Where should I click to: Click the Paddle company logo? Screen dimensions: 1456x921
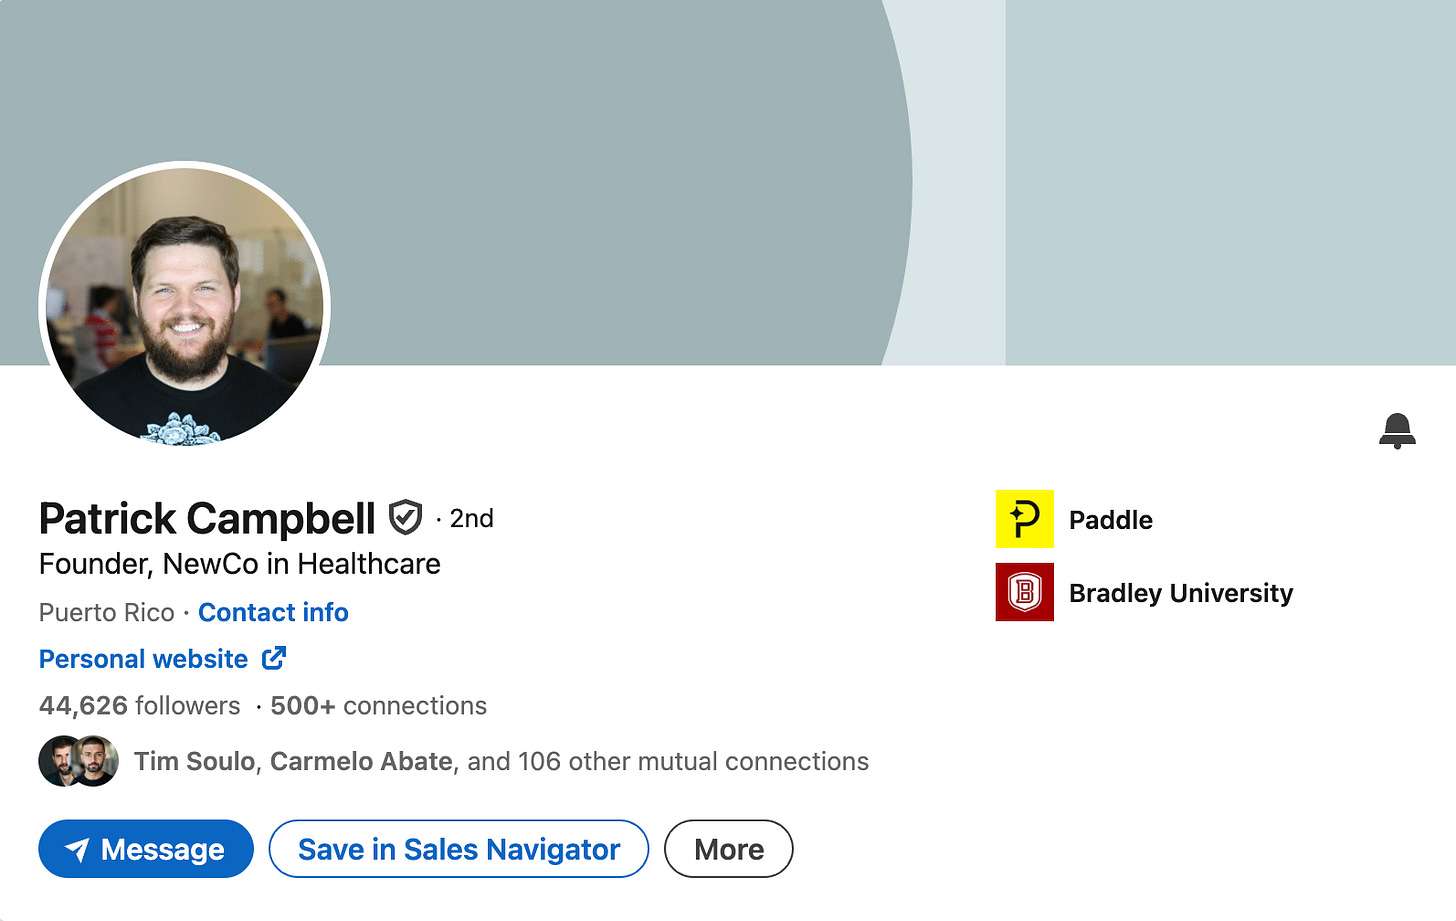1023,519
